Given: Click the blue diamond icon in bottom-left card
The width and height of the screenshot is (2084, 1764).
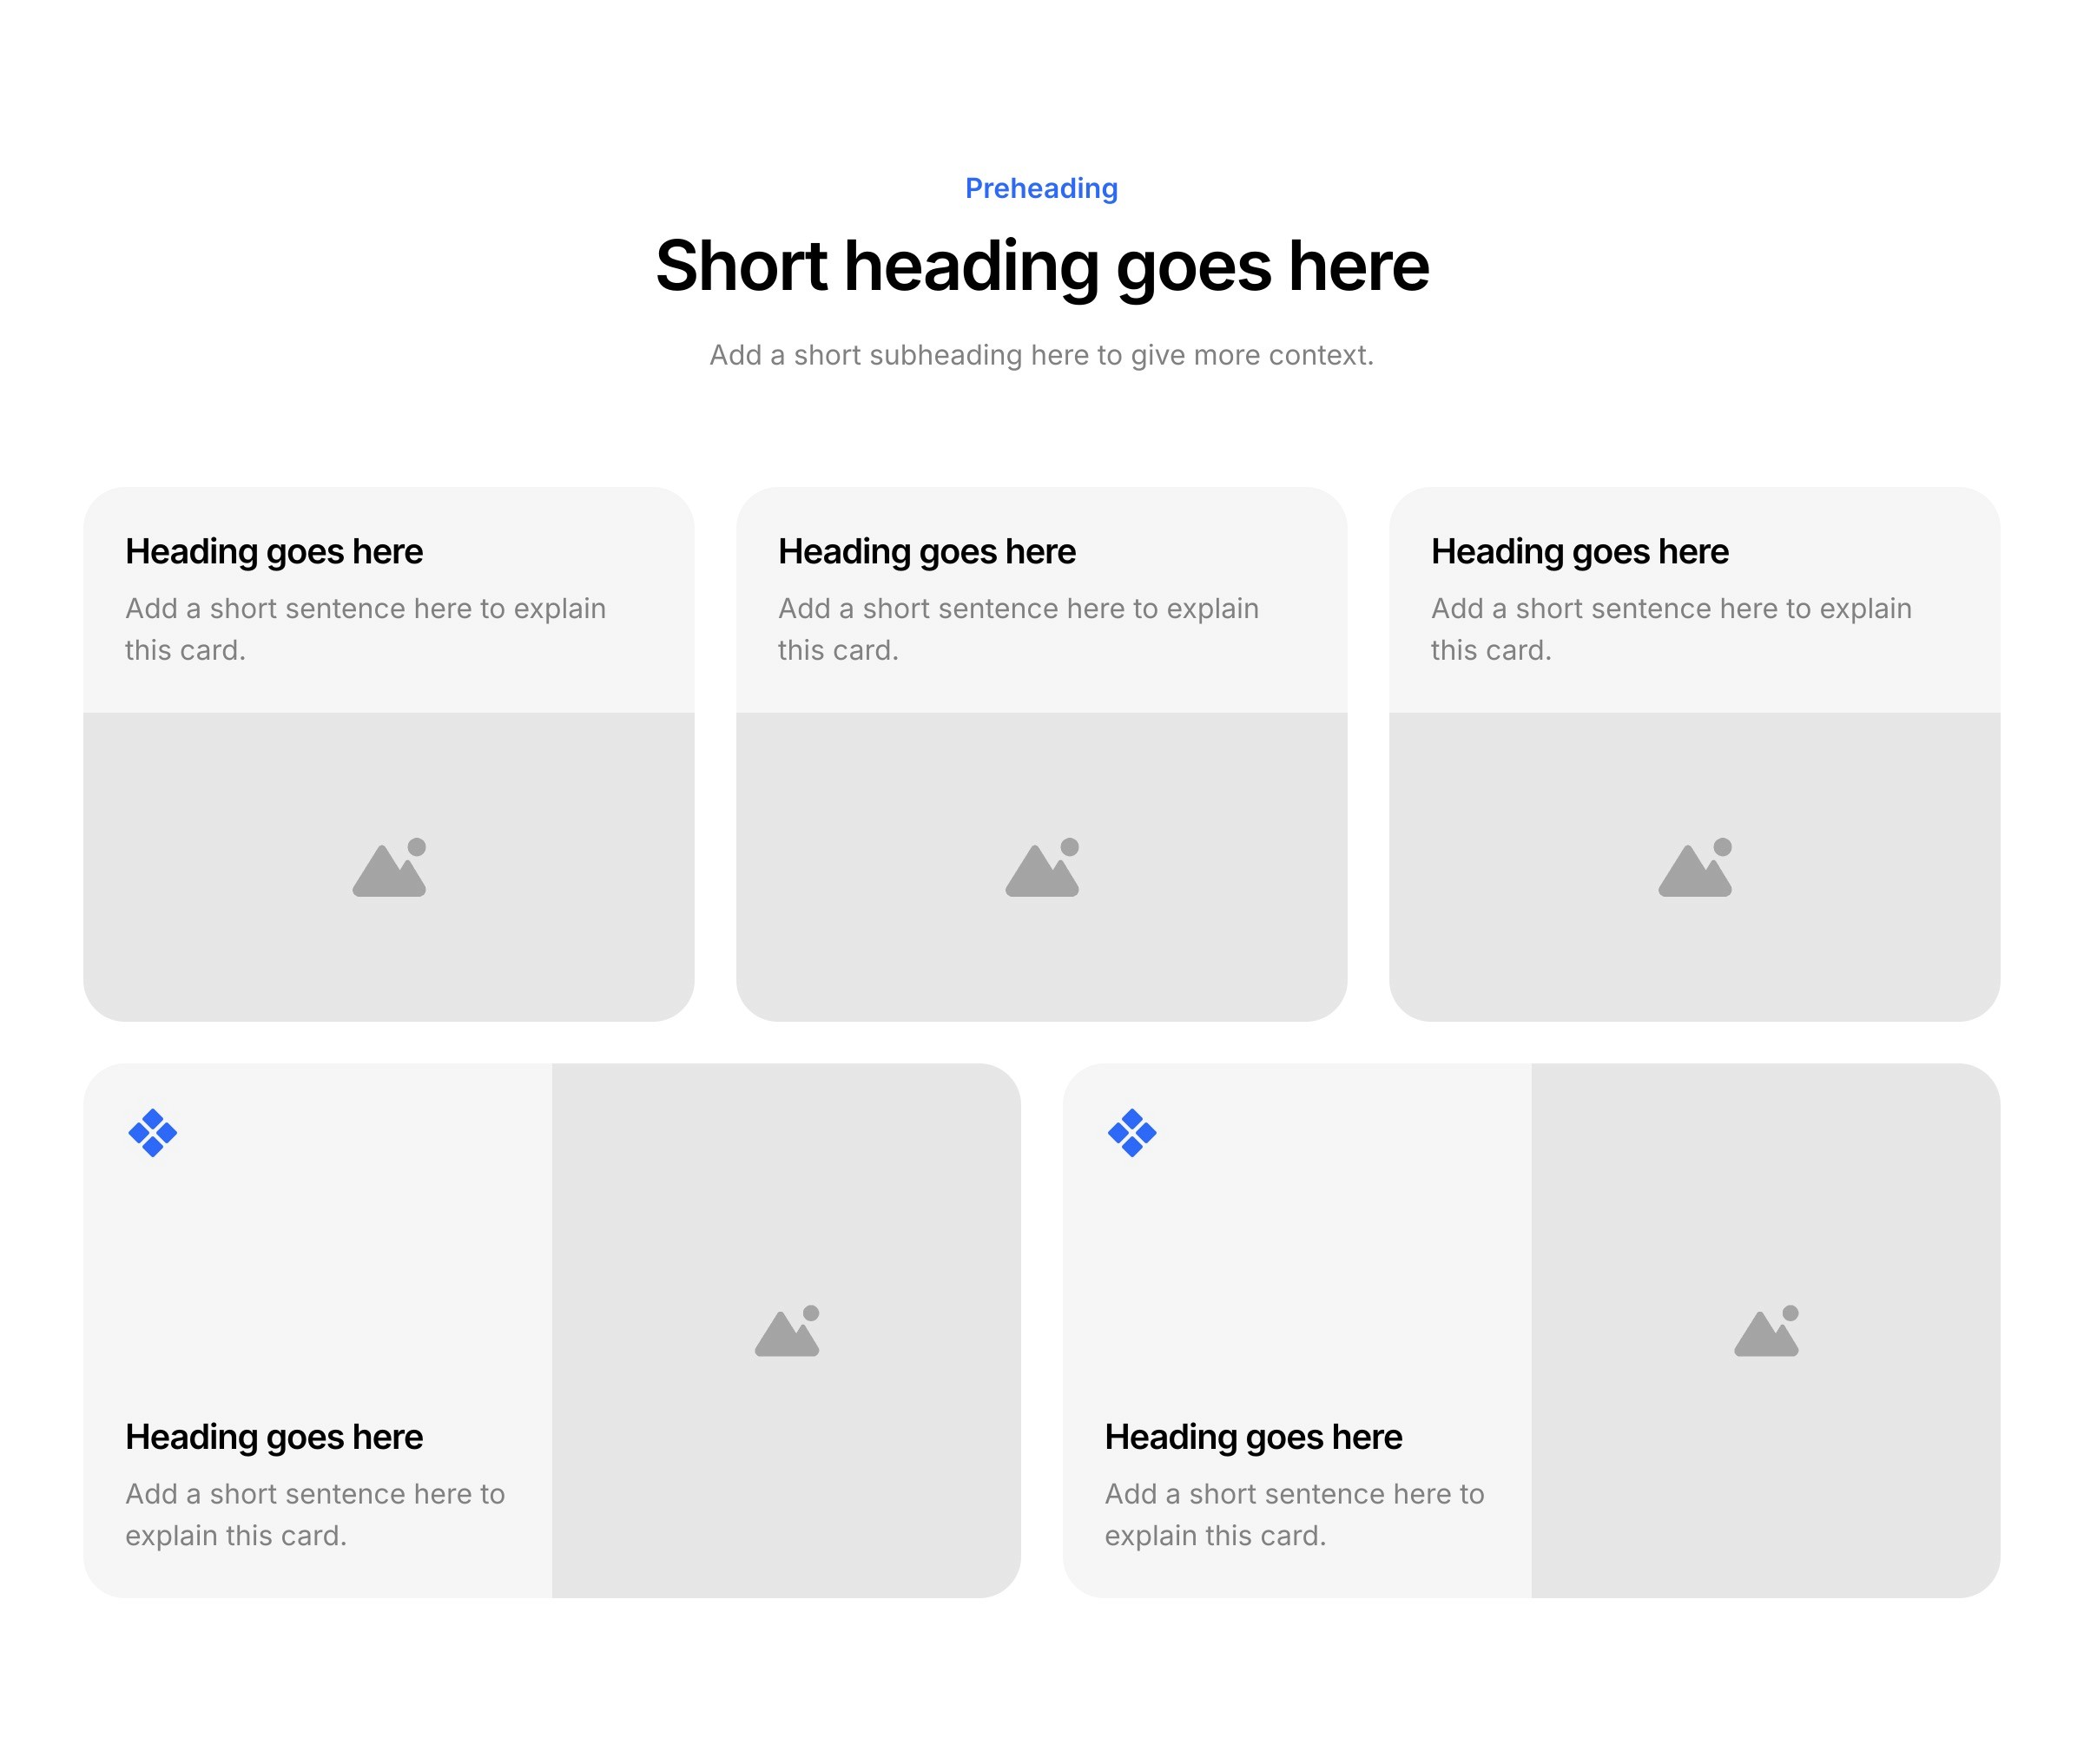Looking at the screenshot, I should coord(153,1133).
